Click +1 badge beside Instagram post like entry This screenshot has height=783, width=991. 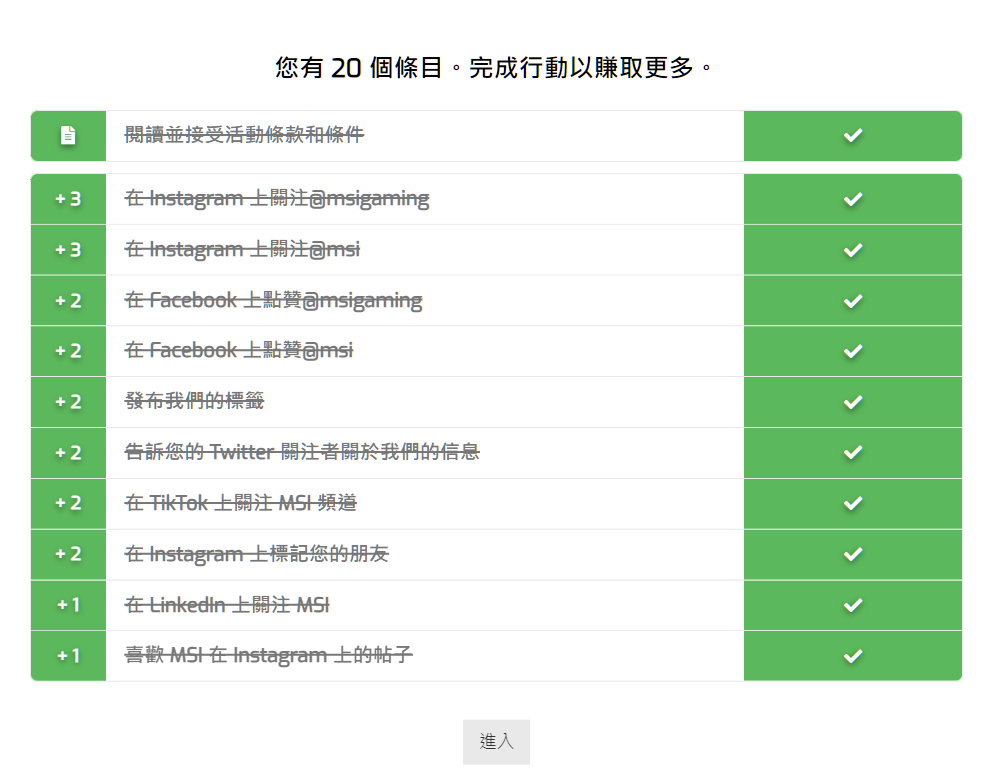tap(68, 656)
